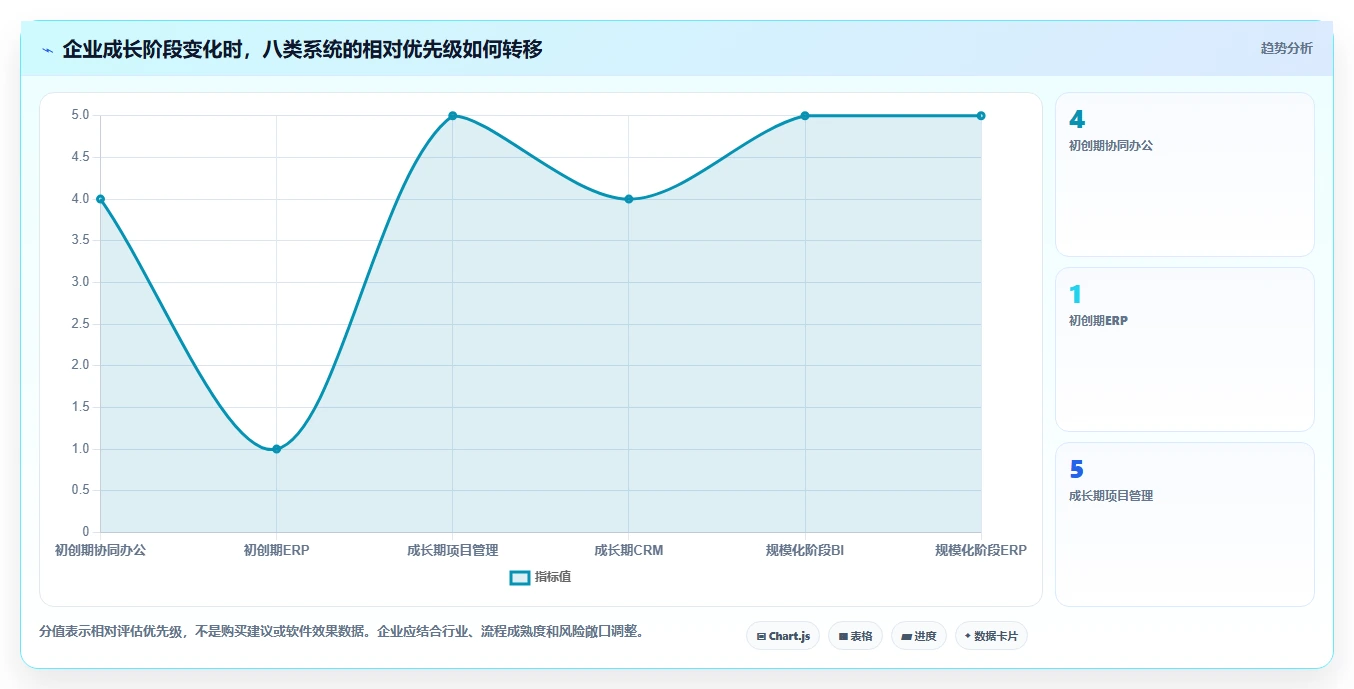Image resolution: width=1354 pixels, height=689 pixels.
Task: Click the data point for 规模化阶段BI
Action: 805,116
